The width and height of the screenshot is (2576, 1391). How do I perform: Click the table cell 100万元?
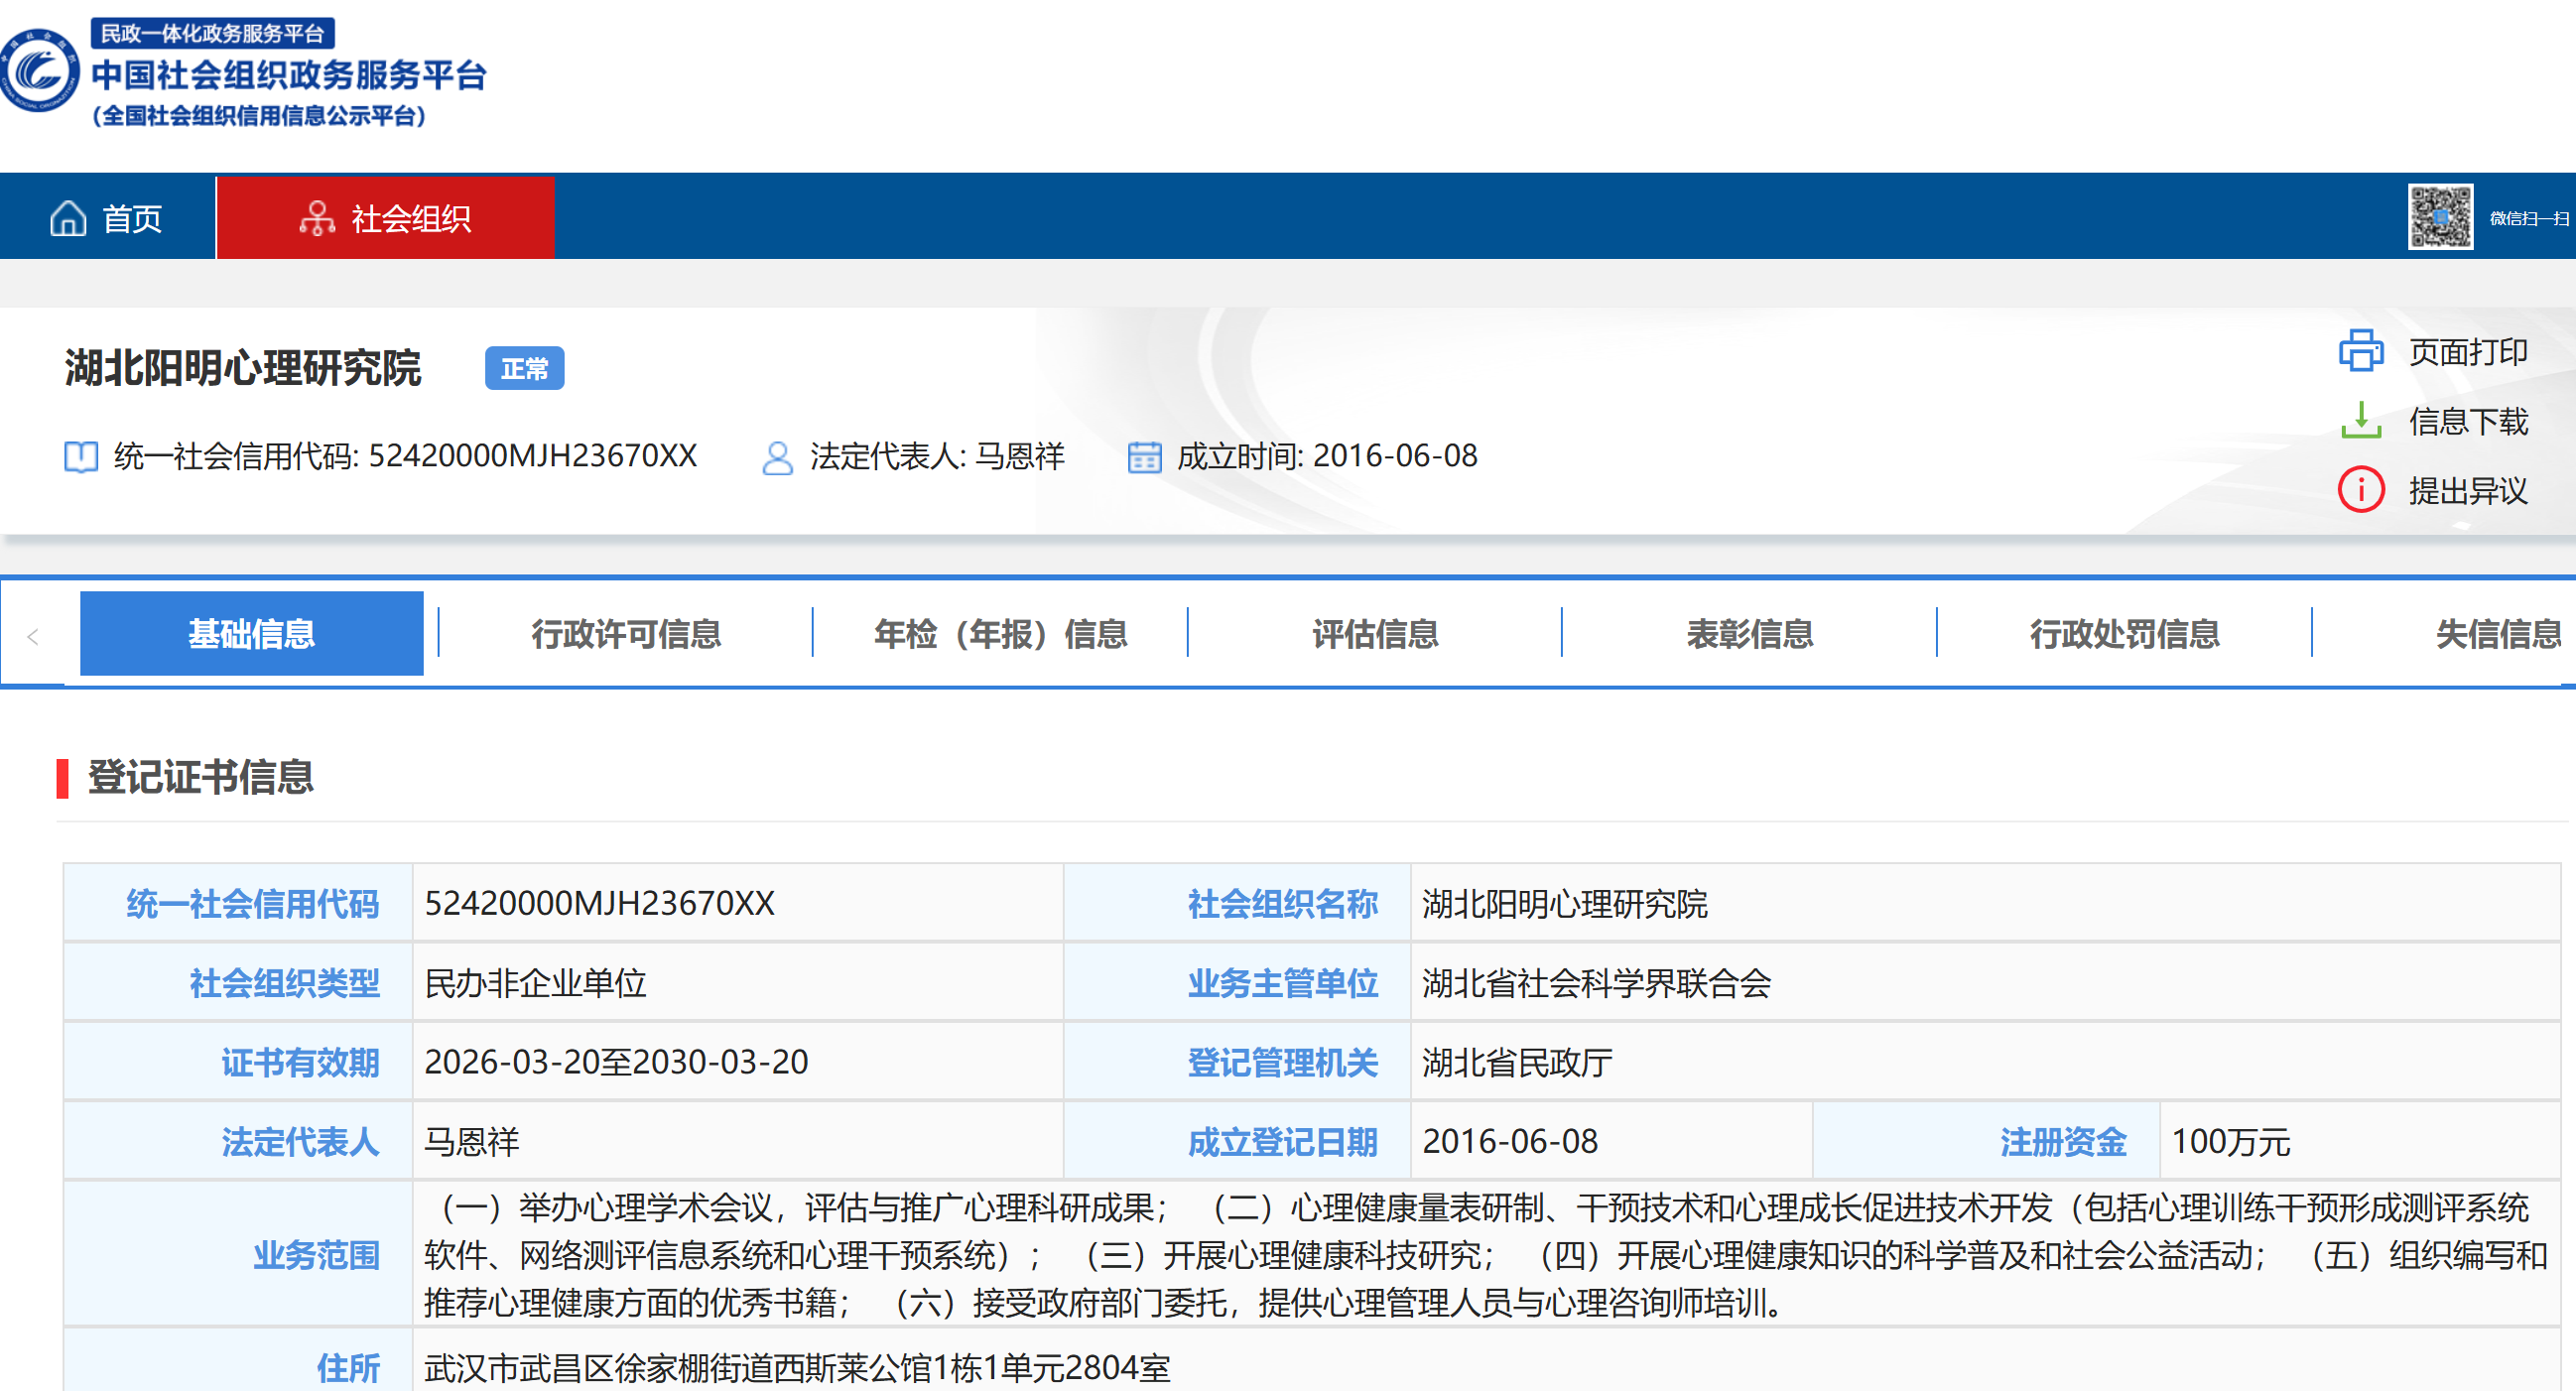tap(2360, 1141)
